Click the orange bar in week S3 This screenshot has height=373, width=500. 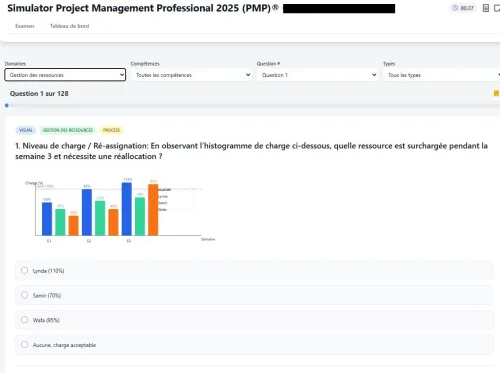153,210
